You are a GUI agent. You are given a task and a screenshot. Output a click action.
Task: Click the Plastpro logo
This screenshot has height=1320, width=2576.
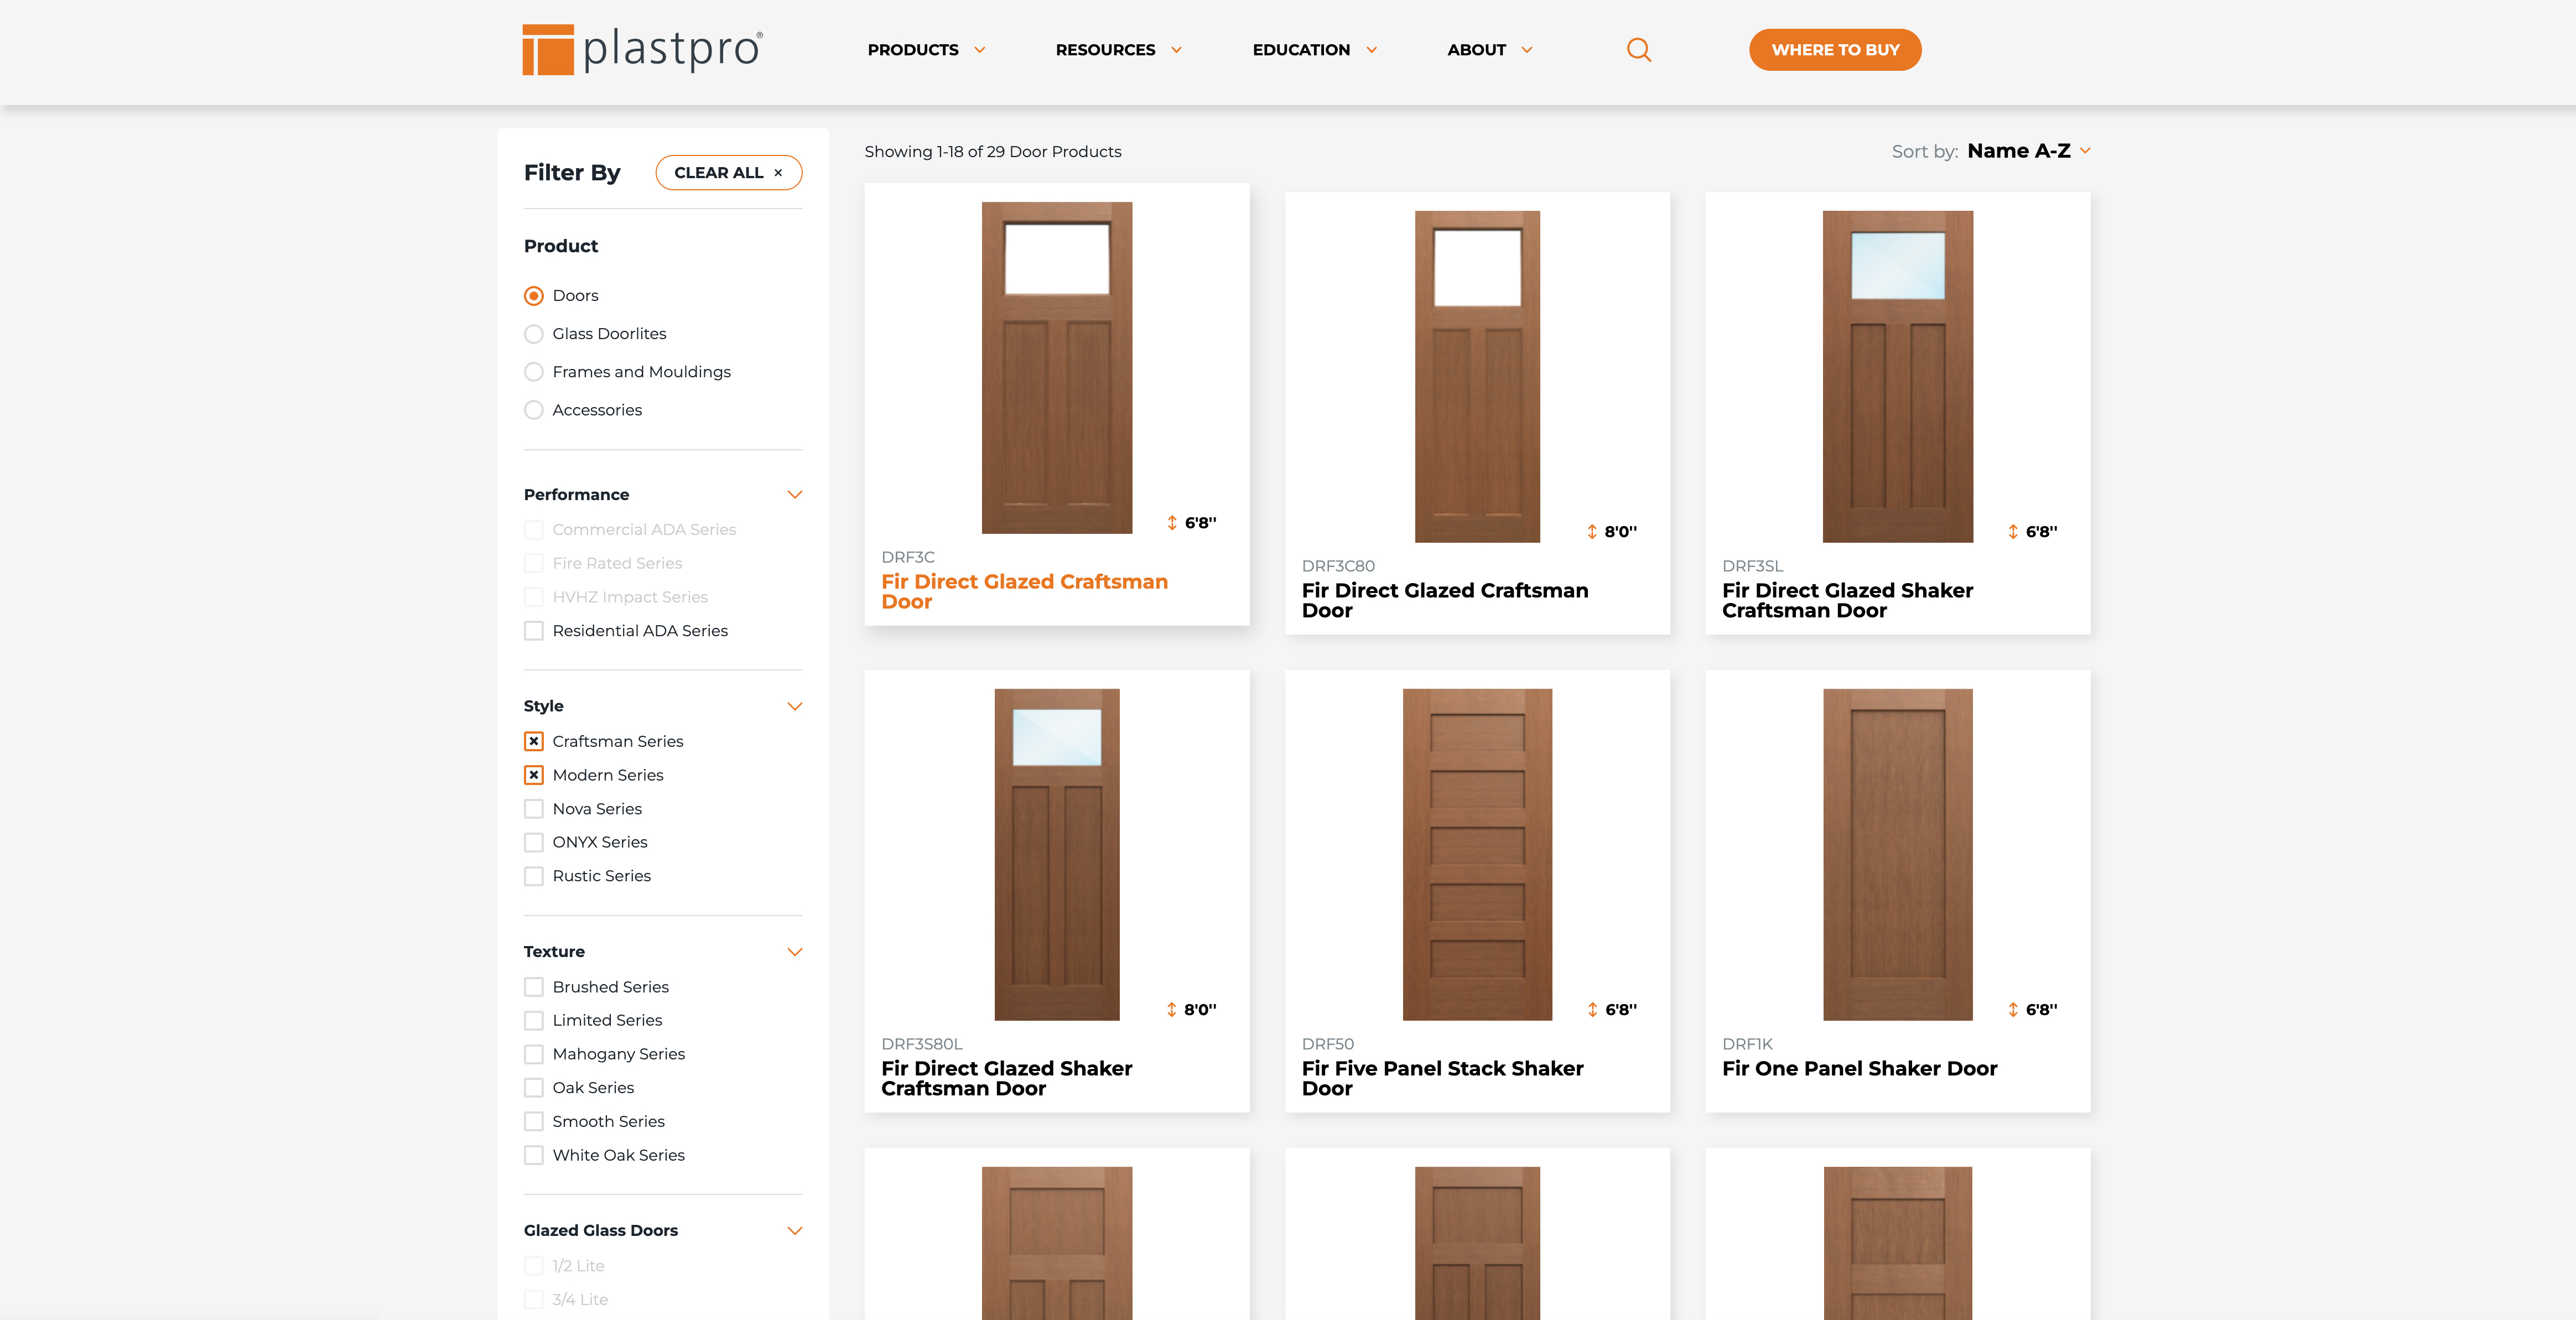point(642,49)
